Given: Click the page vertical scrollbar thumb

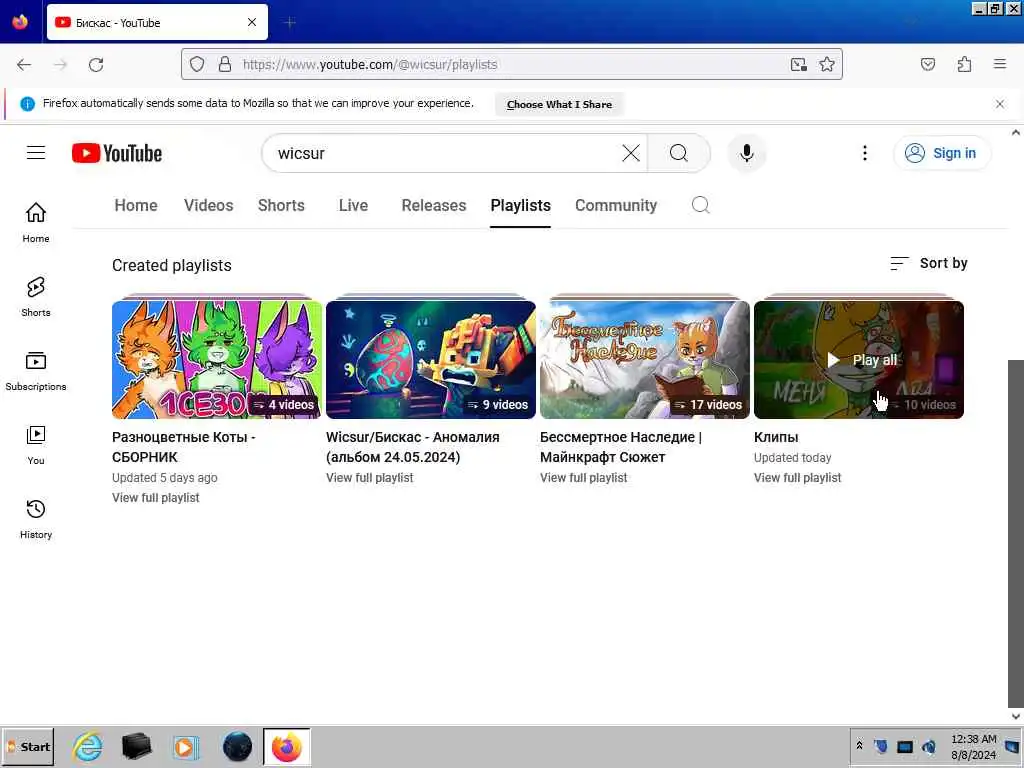Looking at the screenshot, I should (x=1016, y=533).
